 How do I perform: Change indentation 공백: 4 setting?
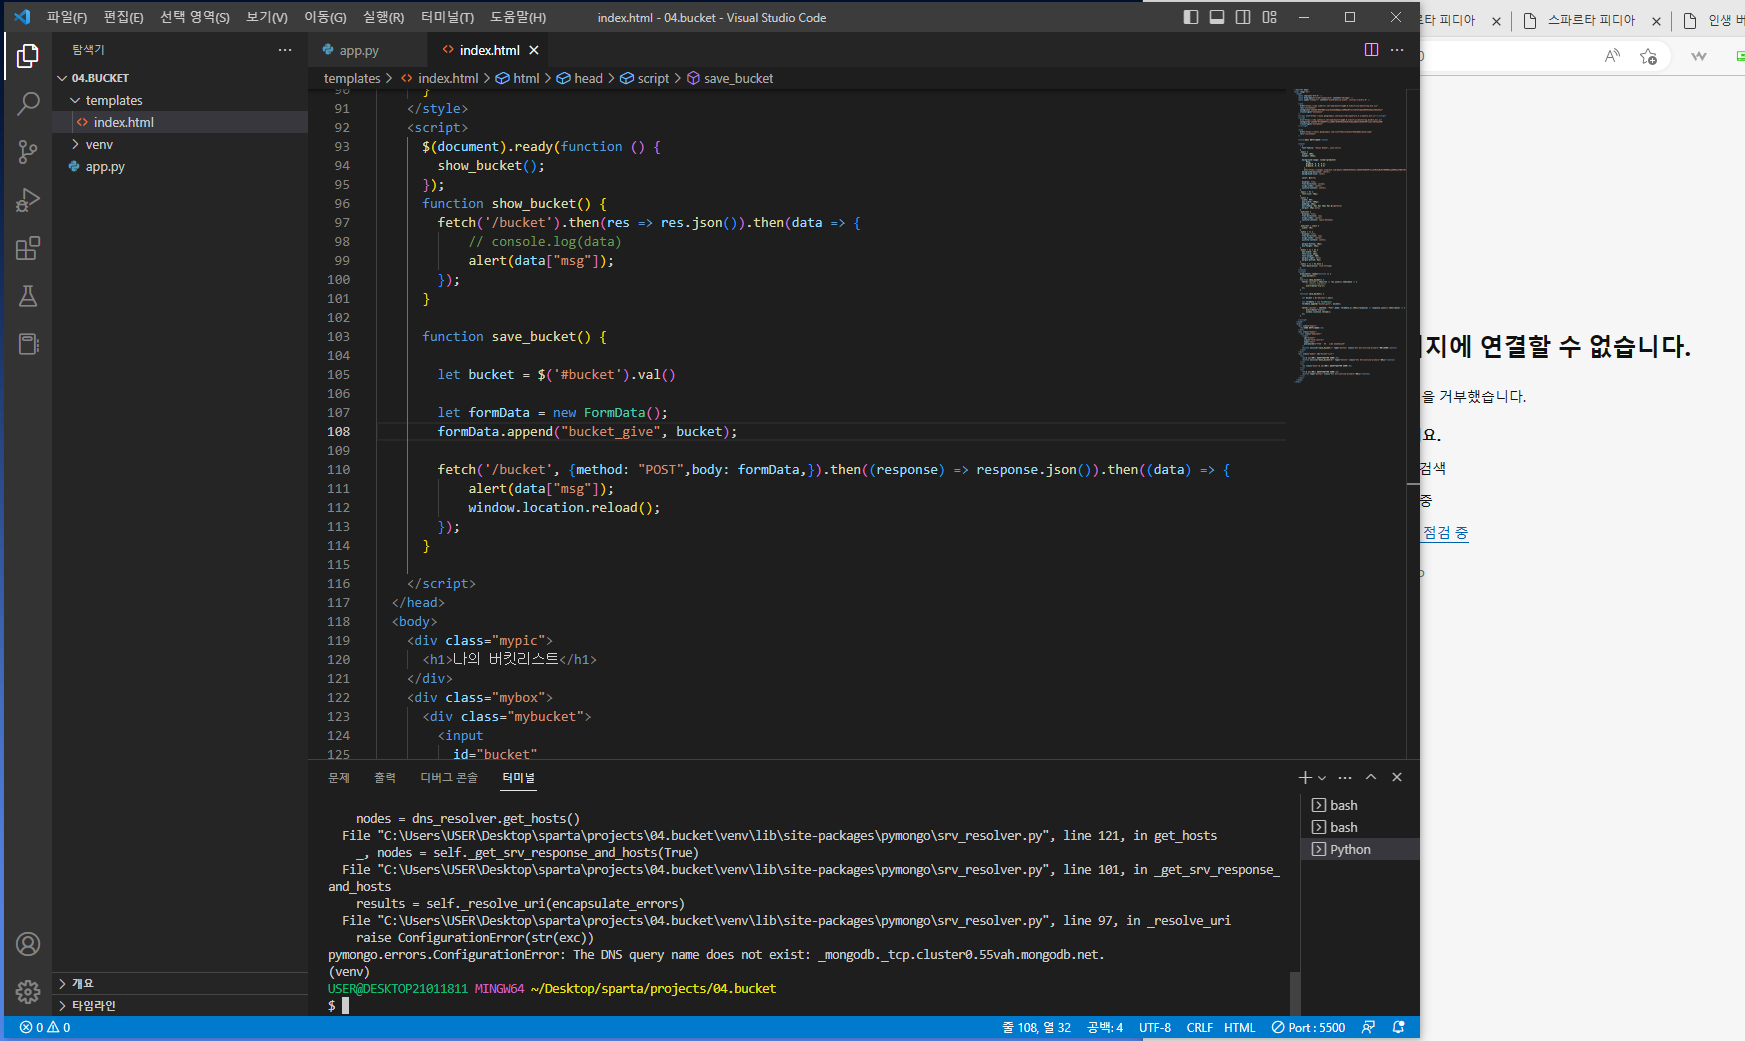[x=1105, y=1027]
